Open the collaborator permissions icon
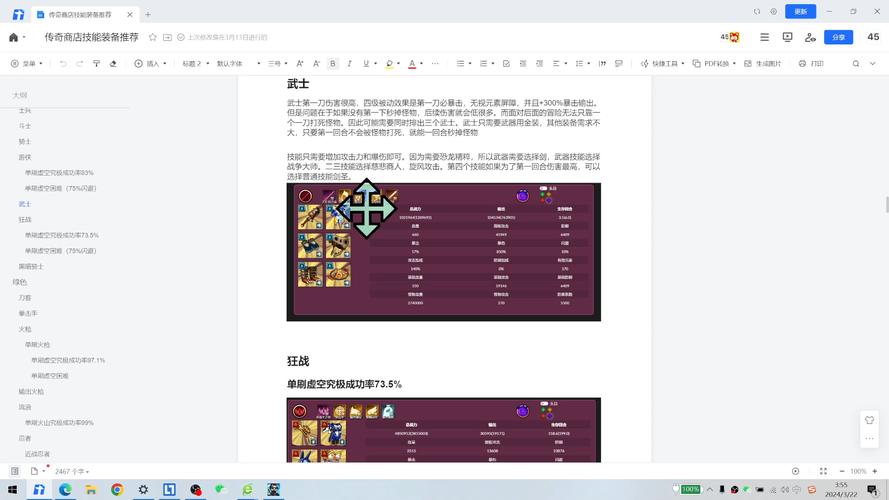The width and height of the screenshot is (889, 500). click(810, 37)
